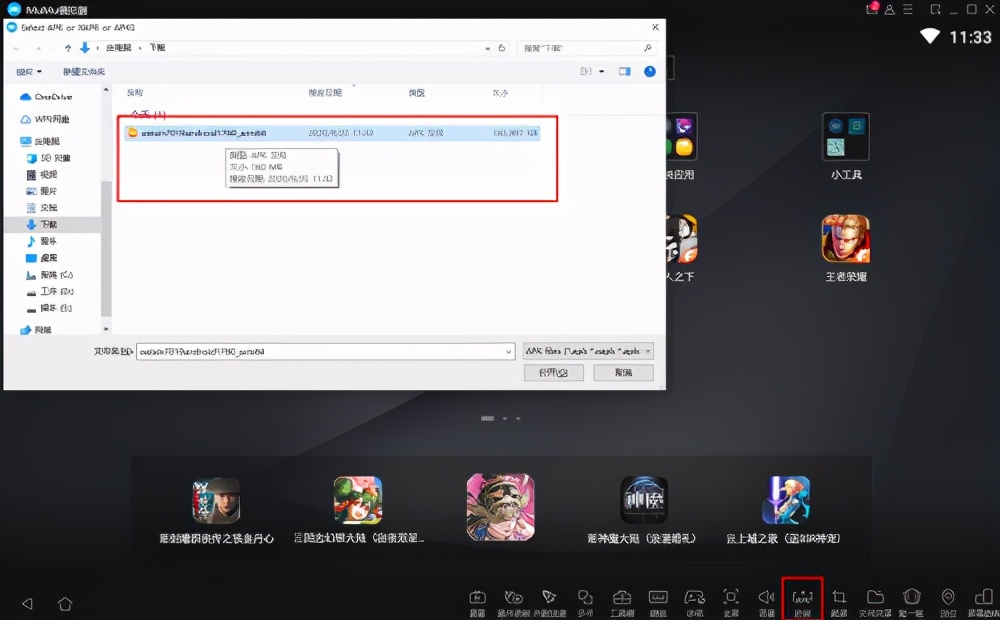1000x620 pixels.
Task: Toggle the fullscreen icon in the bottom toolbar
Action: click(x=731, y=597)
